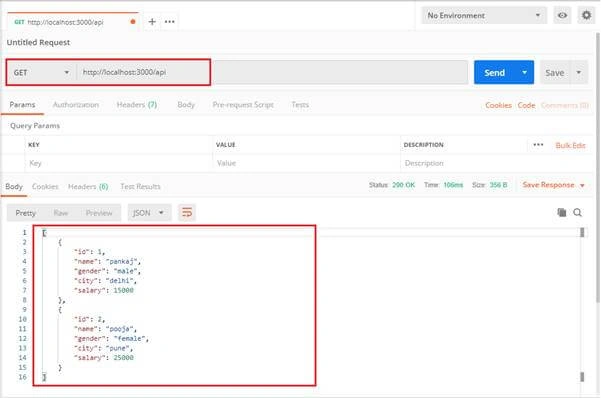Open the response Headers (6) tab
Image resolution: width=601 pixels, height=398 pixels.
click(x=88, y=186)
